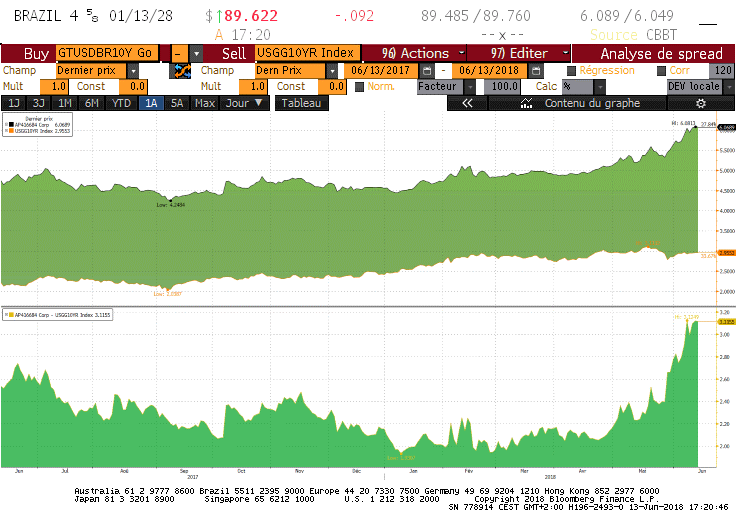This screenshot has height=530, width=736.
Task: Open the Dernier prix field dropdown
Action: pos(133,71)
